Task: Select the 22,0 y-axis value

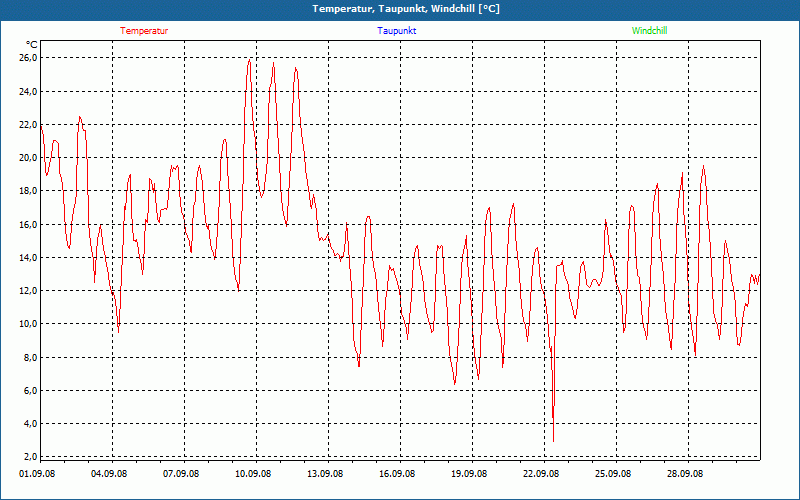Action: pos(28,124)
